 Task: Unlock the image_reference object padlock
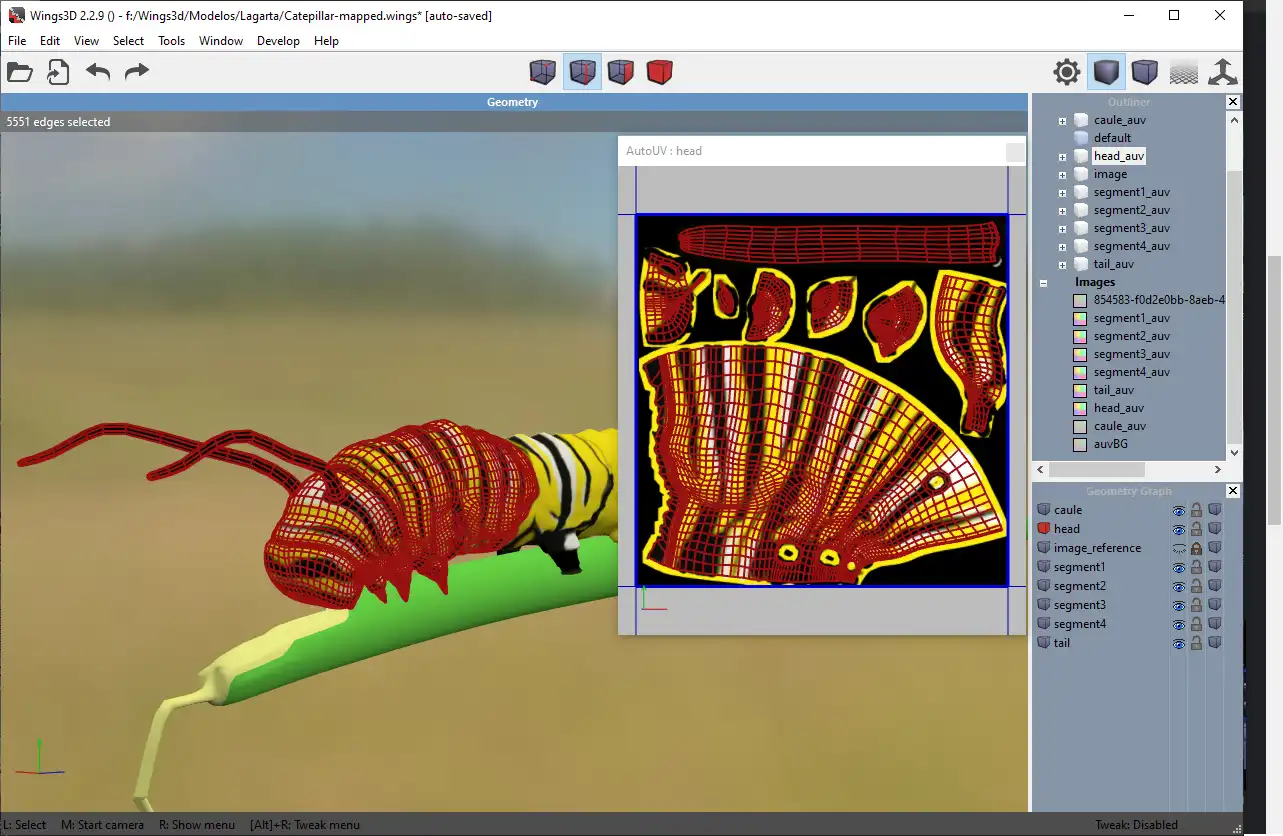click(x=1196, y=548)
